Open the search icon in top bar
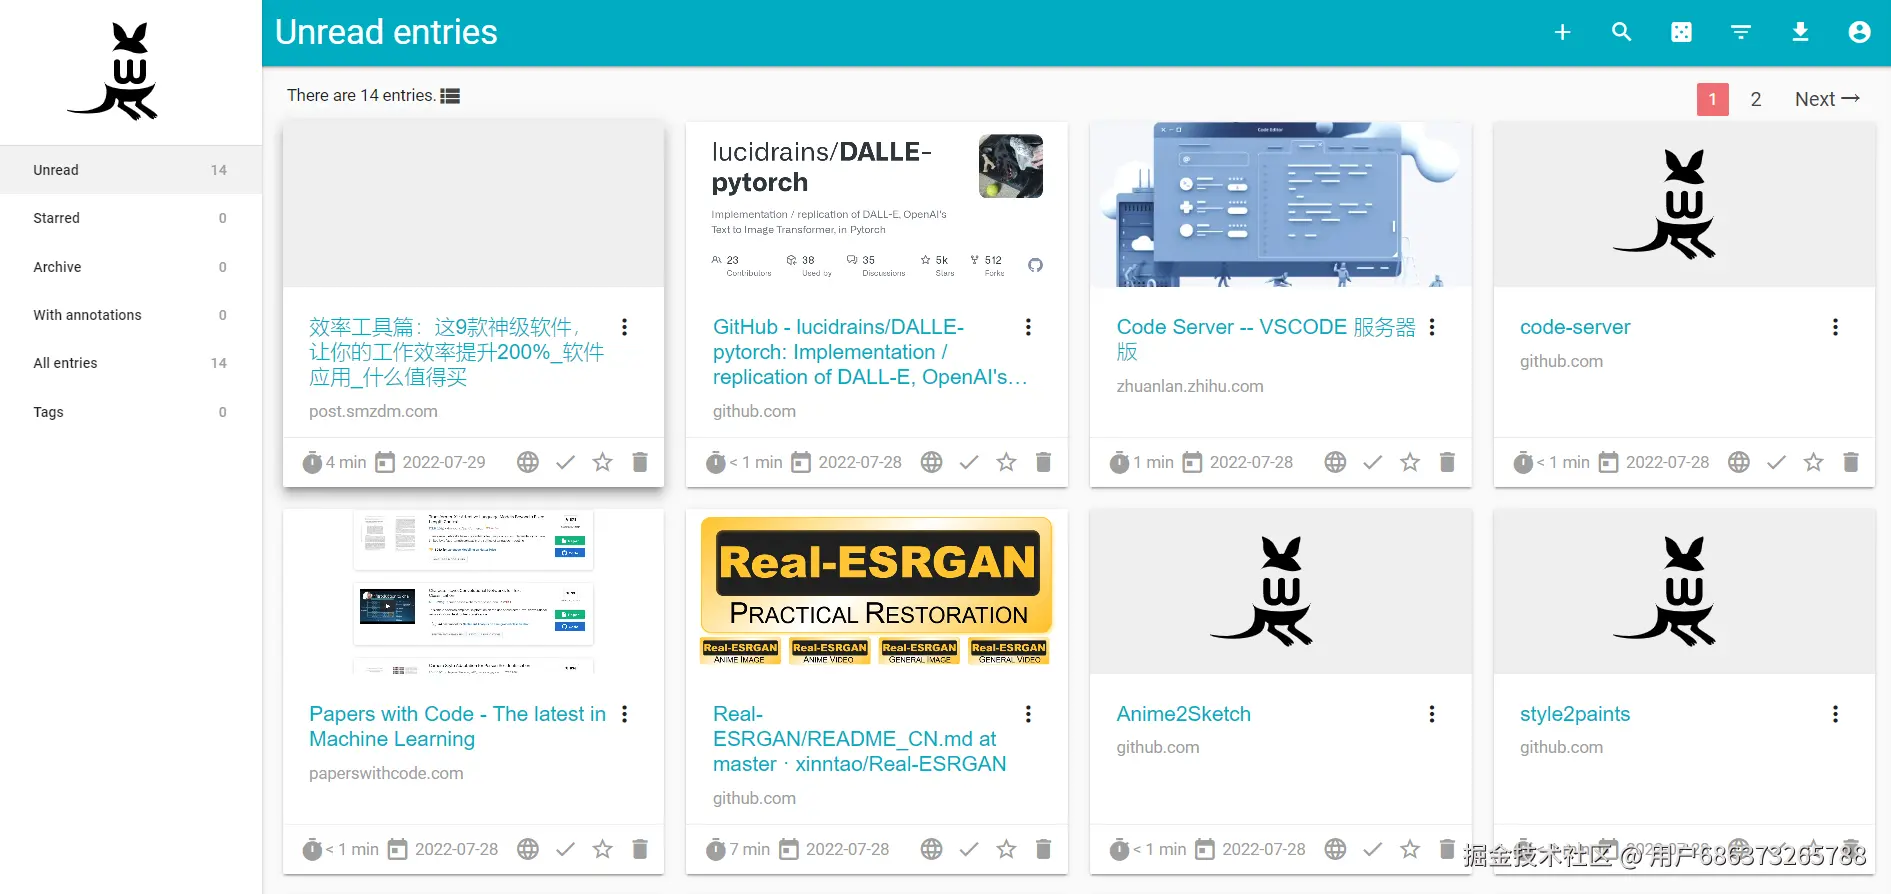The height and width of the screenshot is (894, 1891). click(1622, 32)
